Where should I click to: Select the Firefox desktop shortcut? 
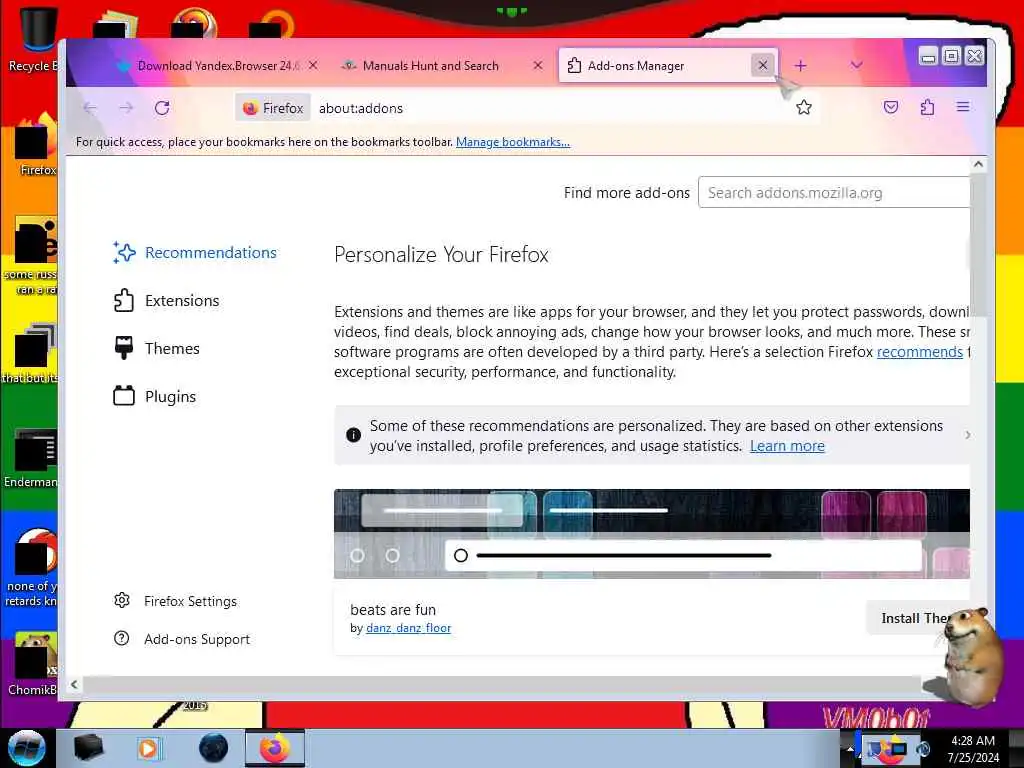(37, 145)
